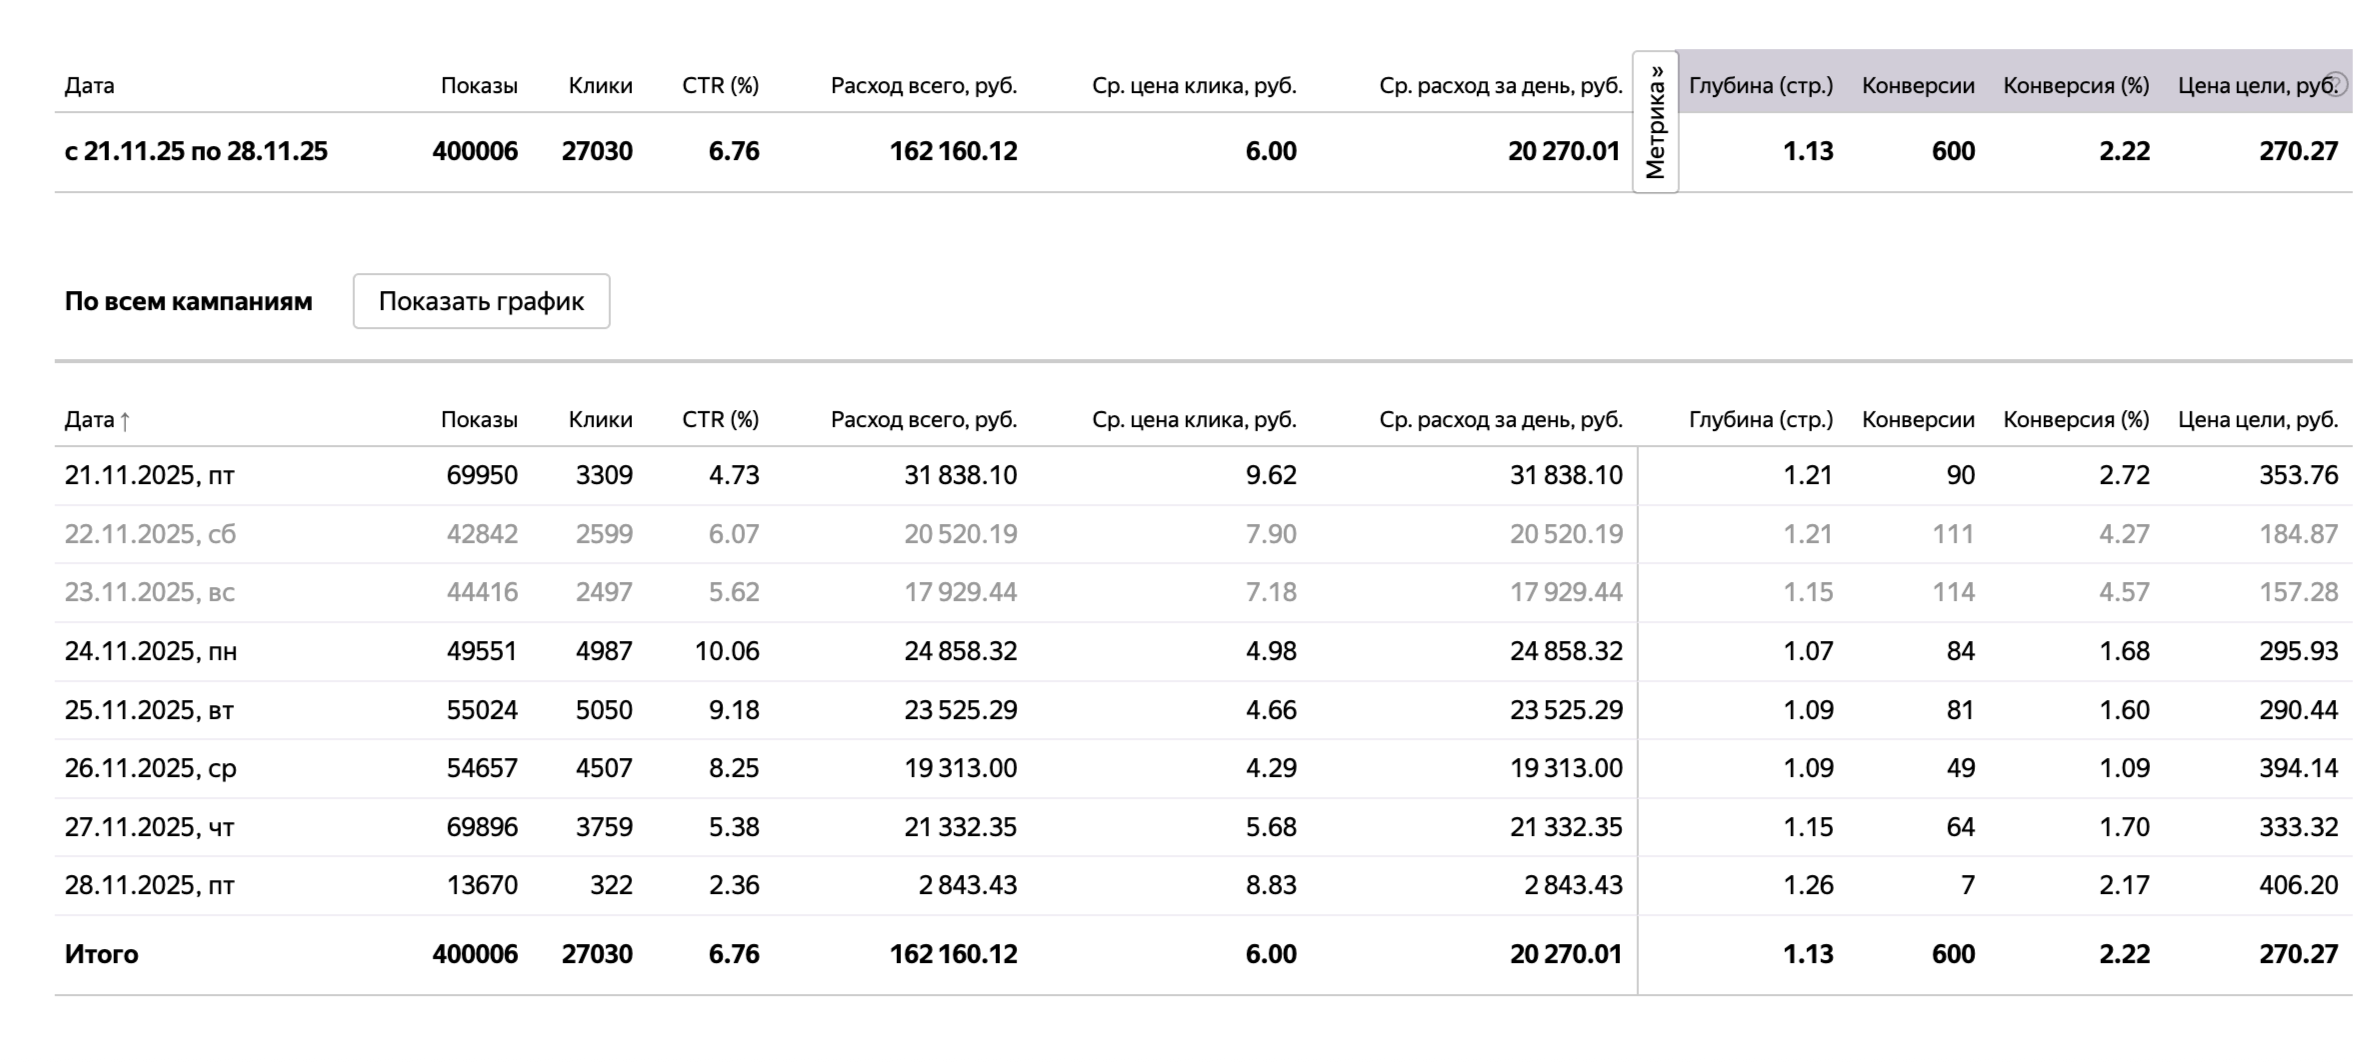Click the help question-mark icon in the top header
2359x1062 pixels.
(x=2335, y=84)
